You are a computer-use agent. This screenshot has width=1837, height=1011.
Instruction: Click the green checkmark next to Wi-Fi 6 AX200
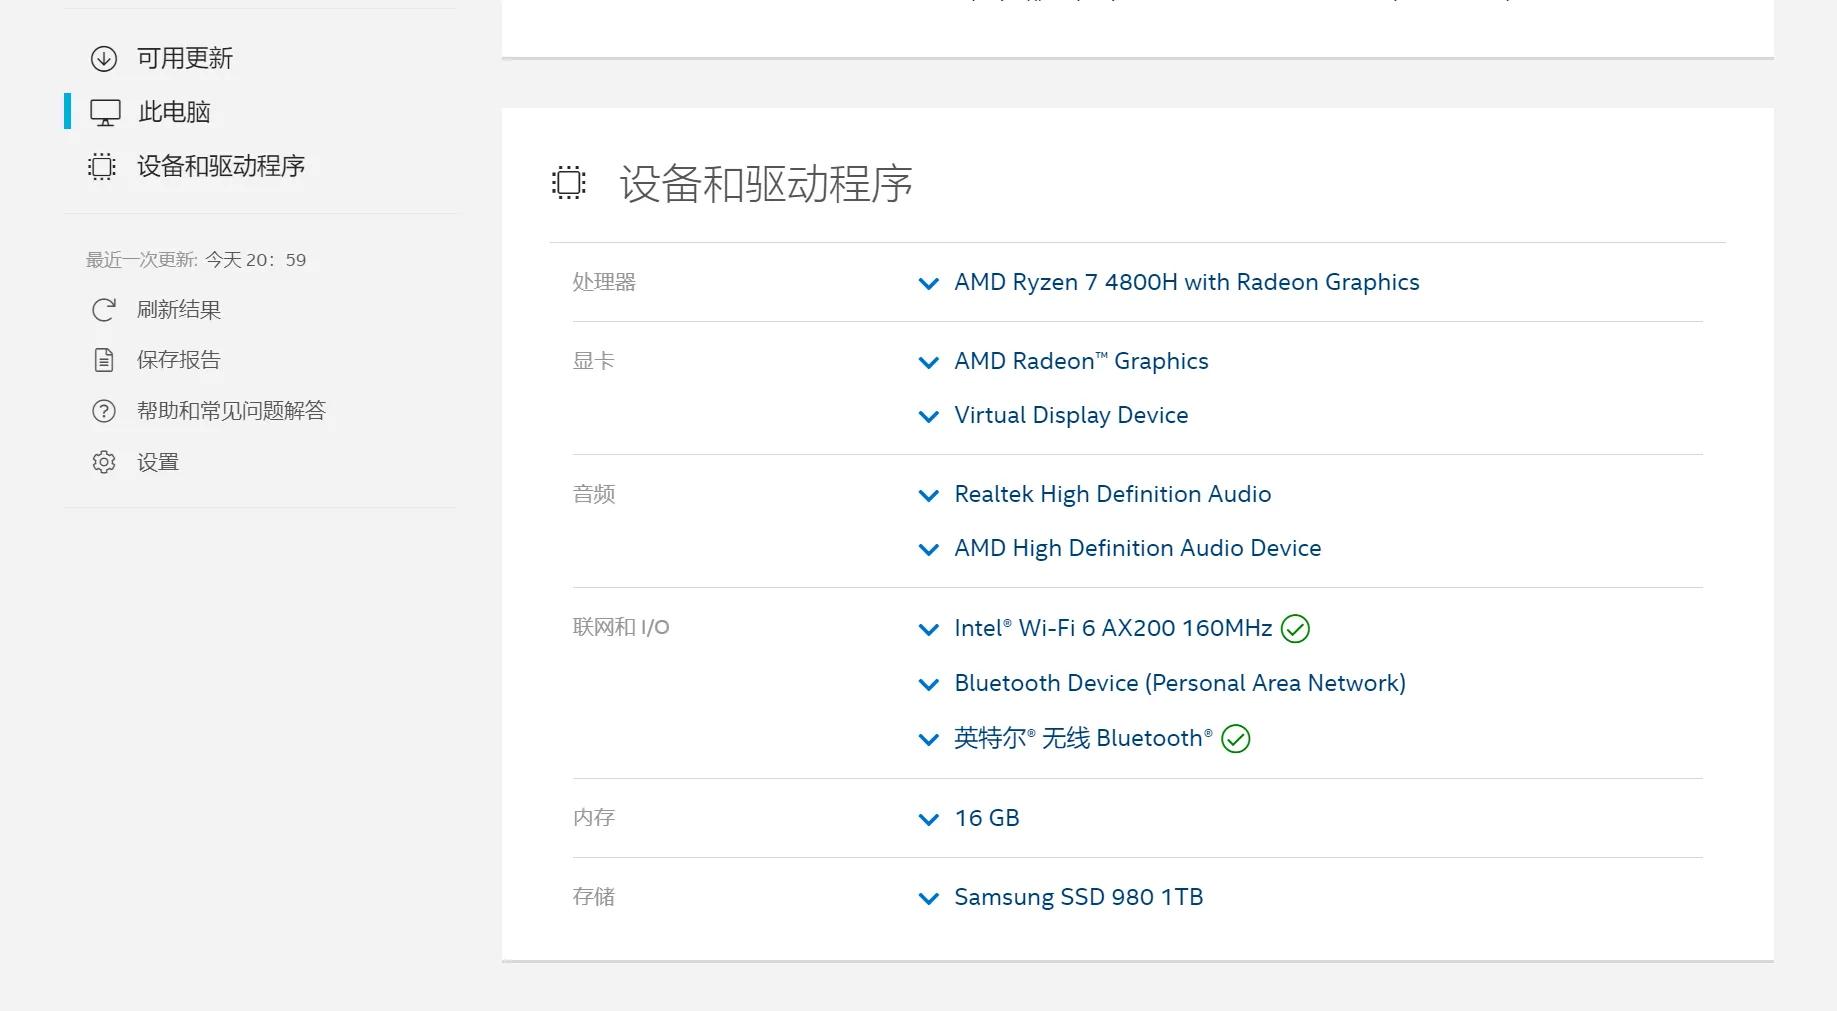click(x=1295, y=628)
